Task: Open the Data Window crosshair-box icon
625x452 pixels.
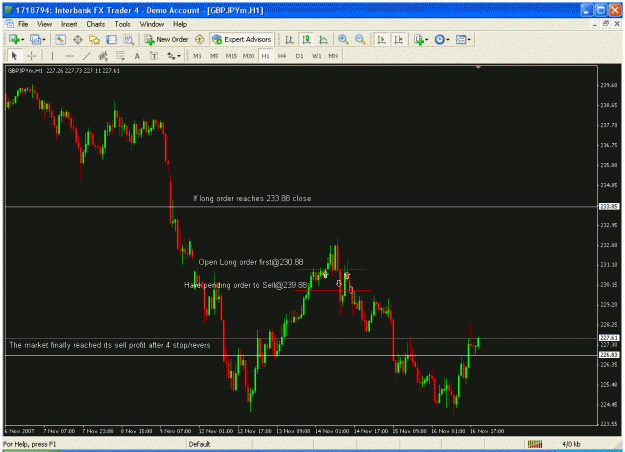Action: (x=78, y=39)
